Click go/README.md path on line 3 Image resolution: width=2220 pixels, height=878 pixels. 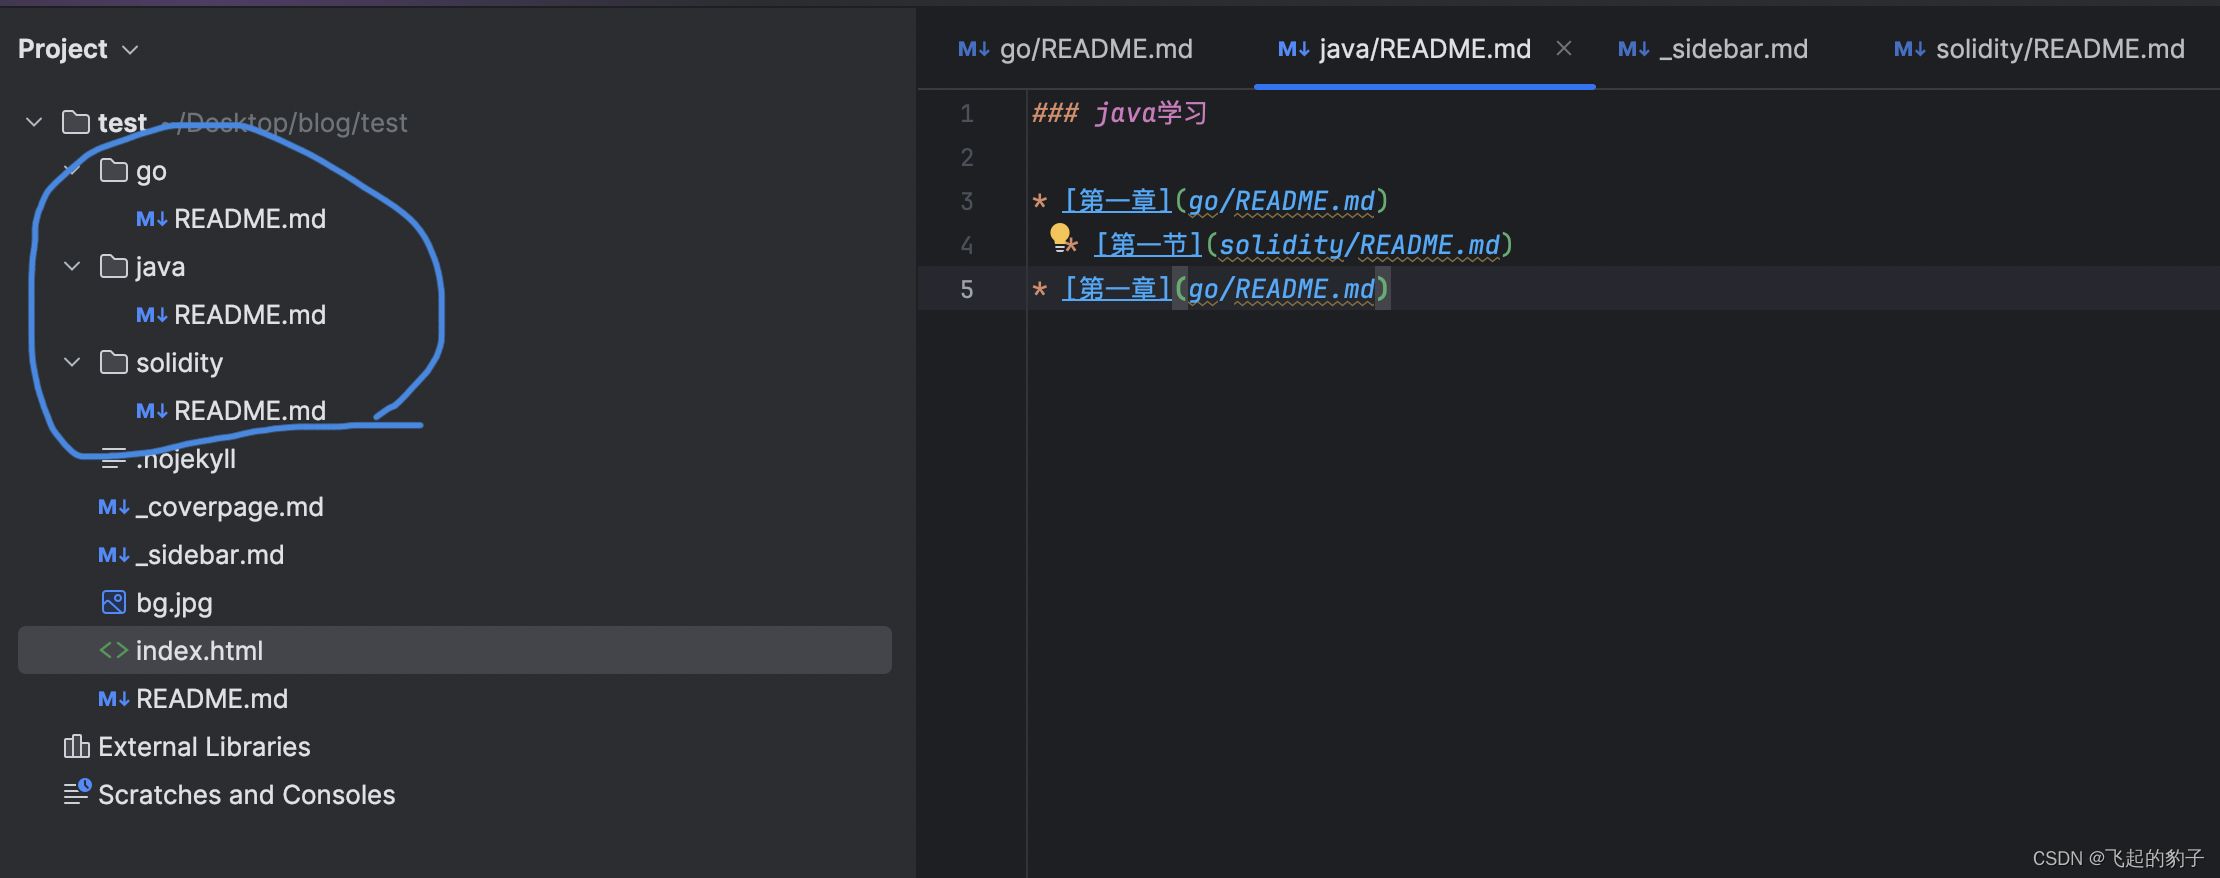(1281, 201)
